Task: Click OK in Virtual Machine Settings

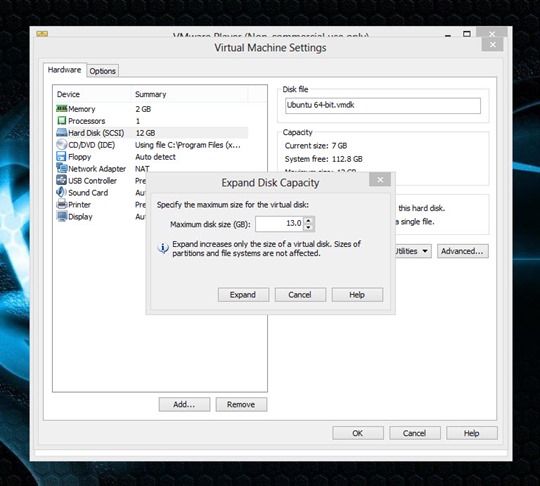Action: pyautogui.click(x=358, y=433)
